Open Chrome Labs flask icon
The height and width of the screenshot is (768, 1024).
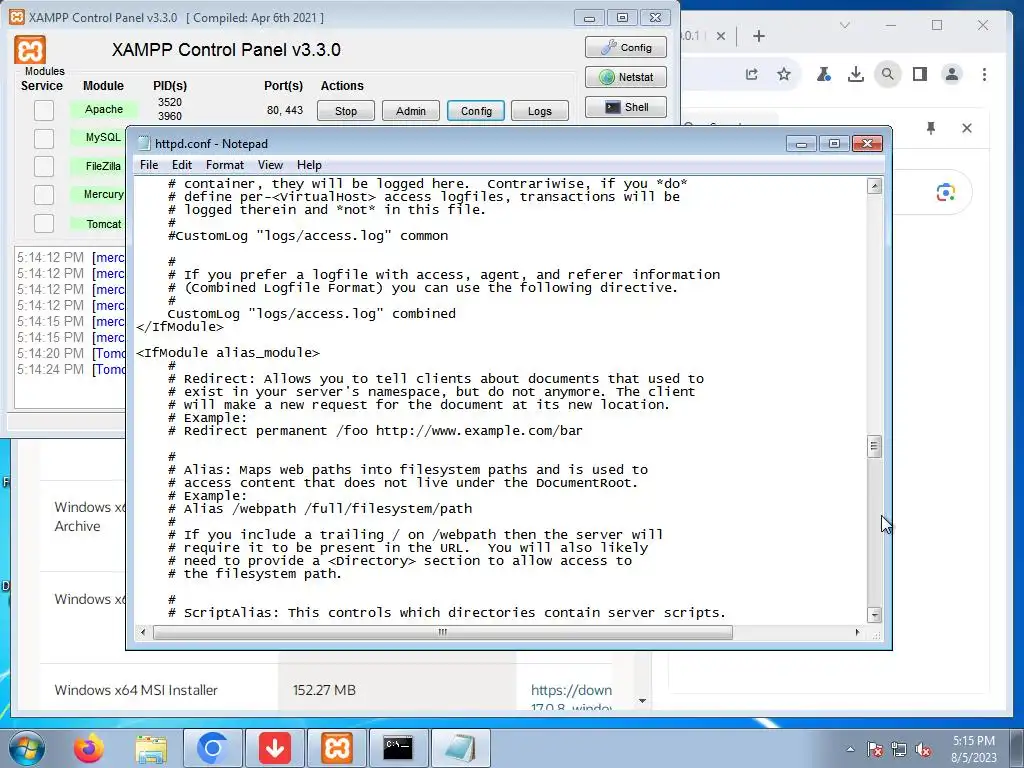(824, 74)
